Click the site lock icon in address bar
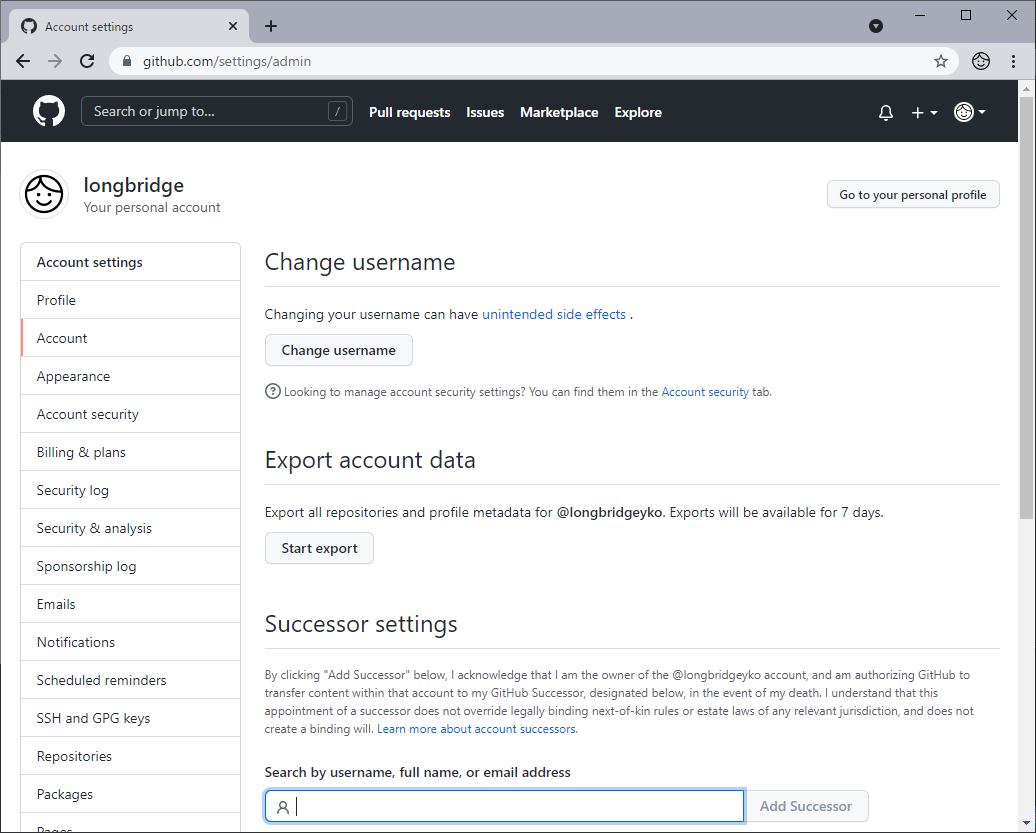1036x833 pixels. [x=128, y=61]
